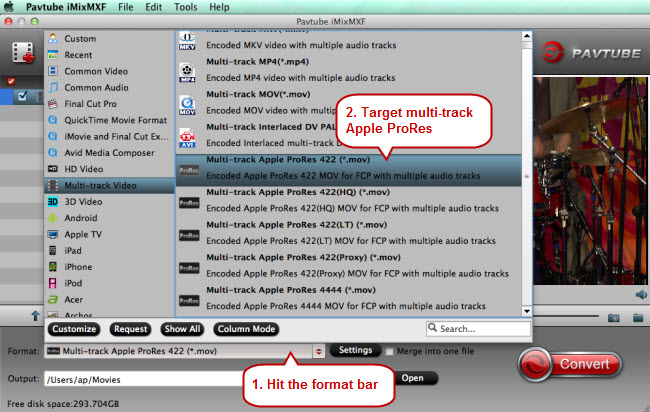Screen dimensions: 650x412
Task: Click the Show All button
Action: tap(182, 329)
